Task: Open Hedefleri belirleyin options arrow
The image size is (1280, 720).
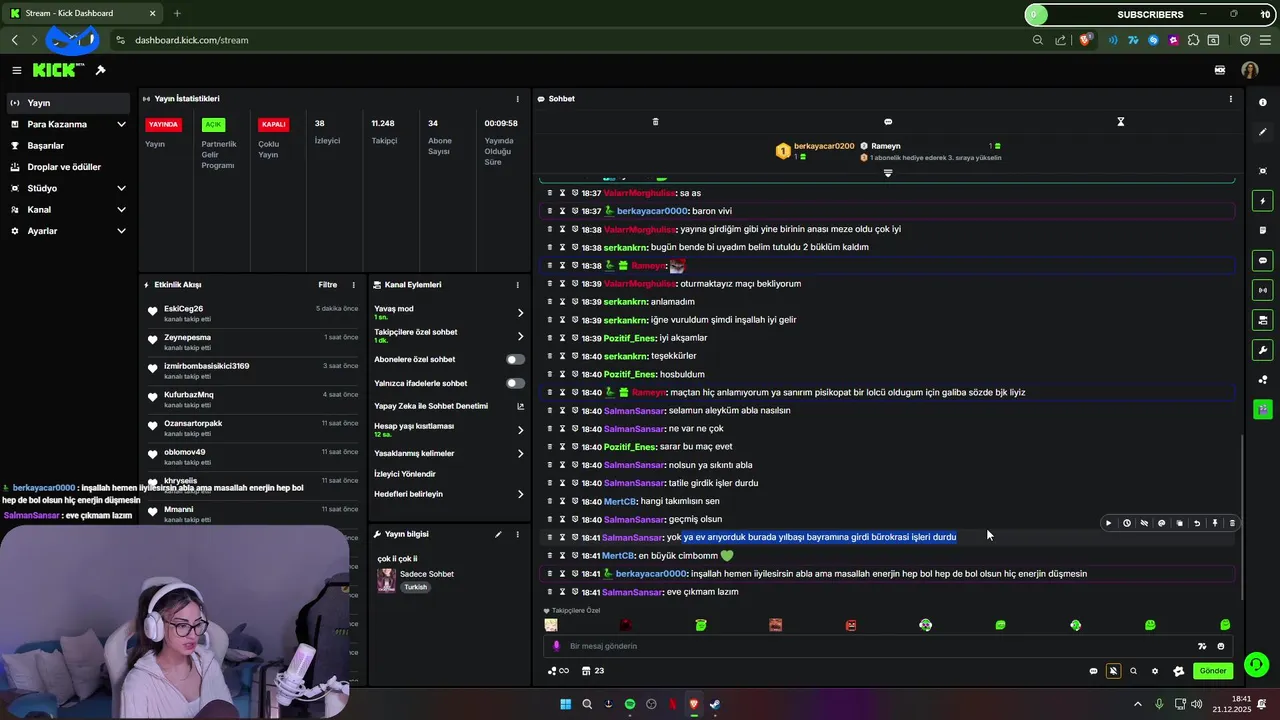Action: (x=520, y=494)
